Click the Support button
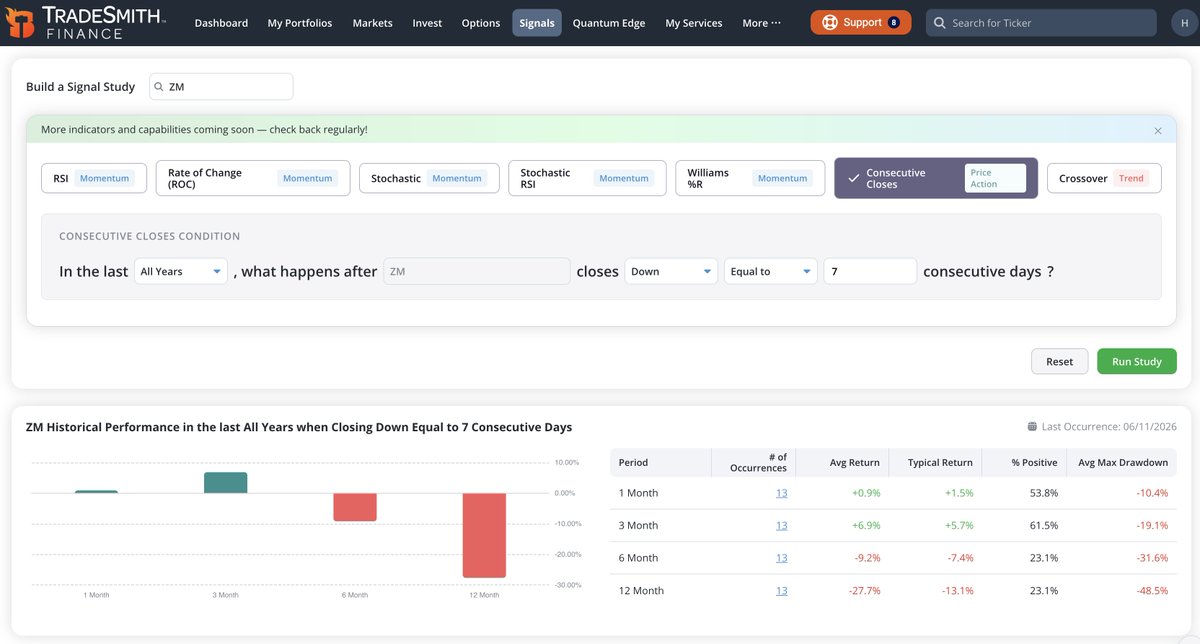1200x644 pixels. pos(861,22)
